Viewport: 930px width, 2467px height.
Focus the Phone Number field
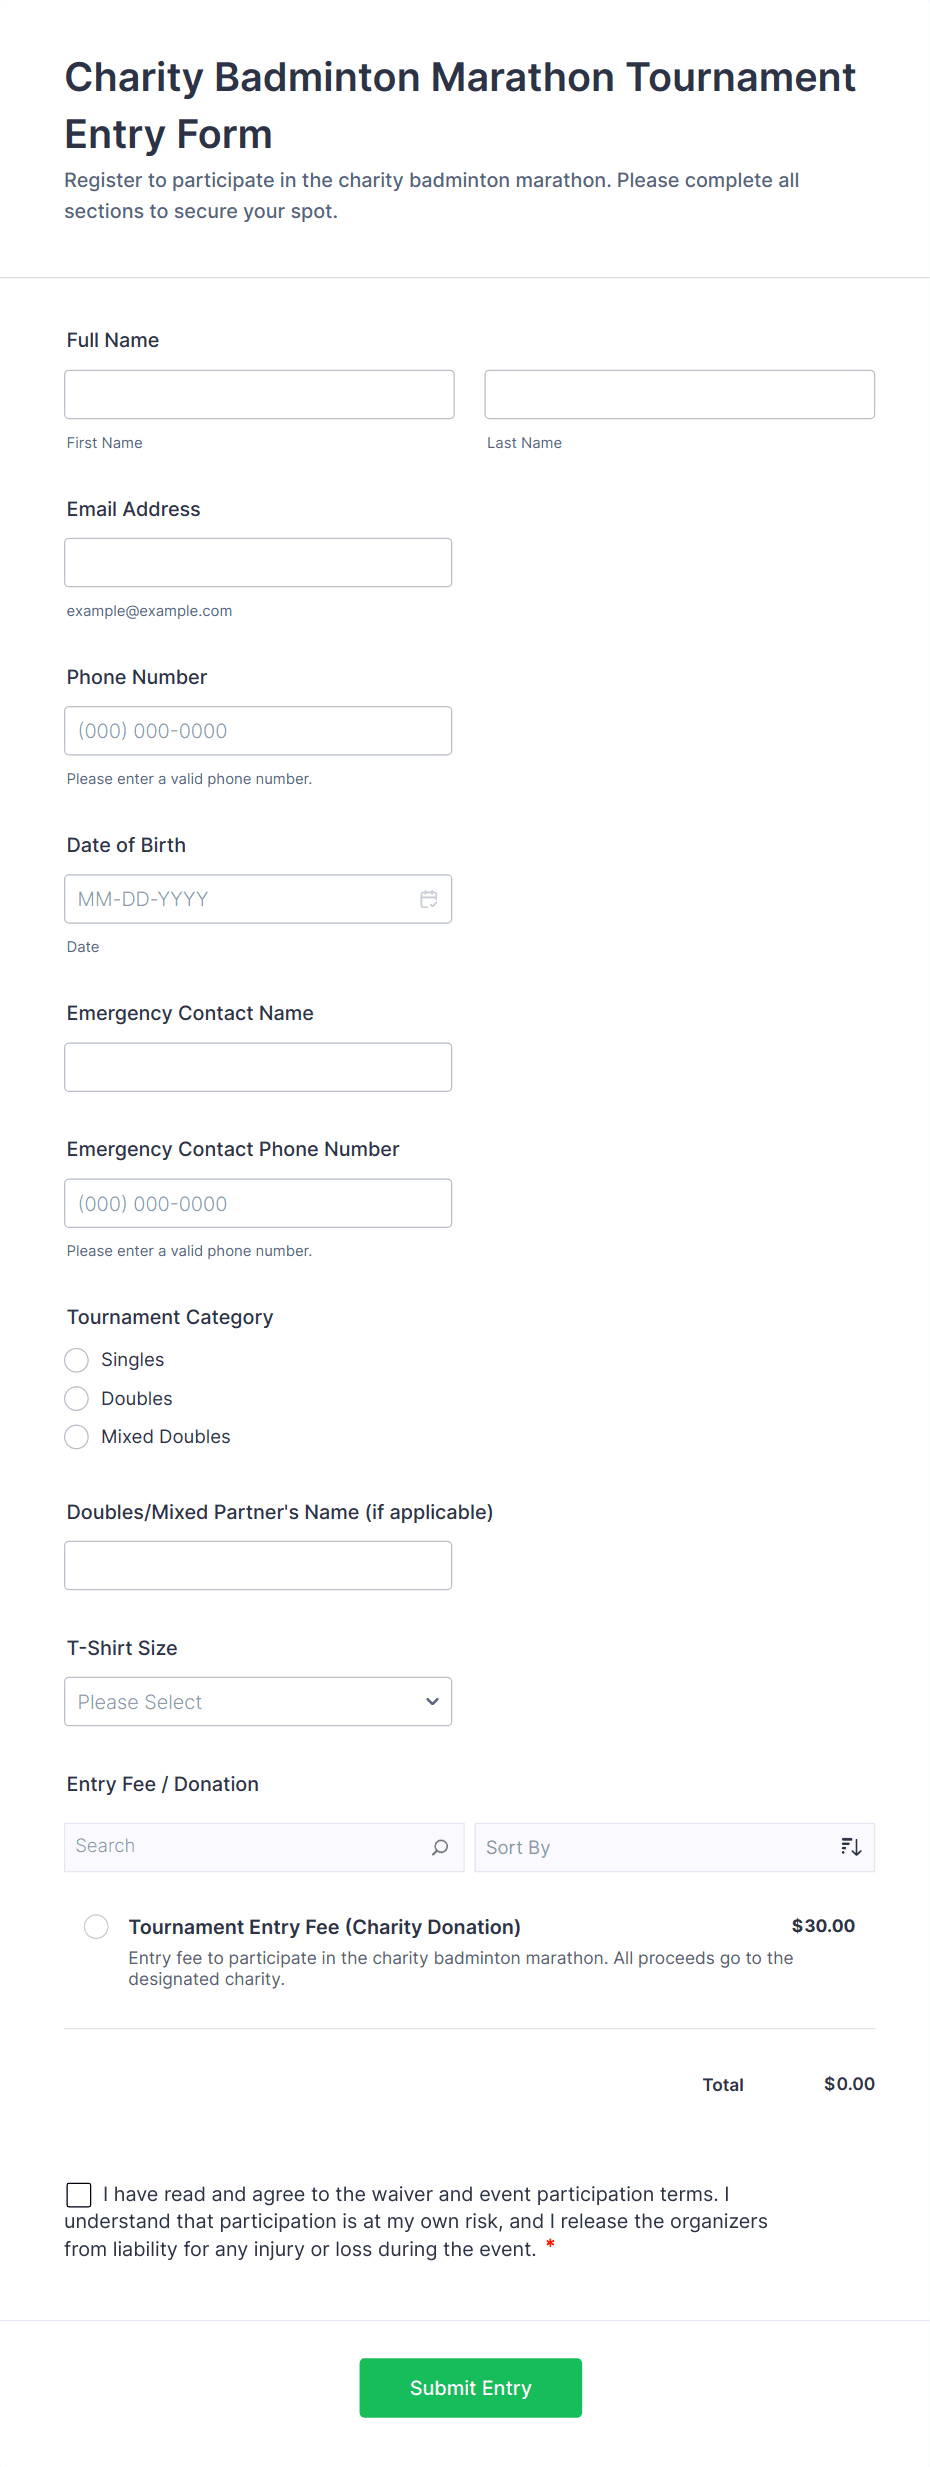(x=258, y=731)
